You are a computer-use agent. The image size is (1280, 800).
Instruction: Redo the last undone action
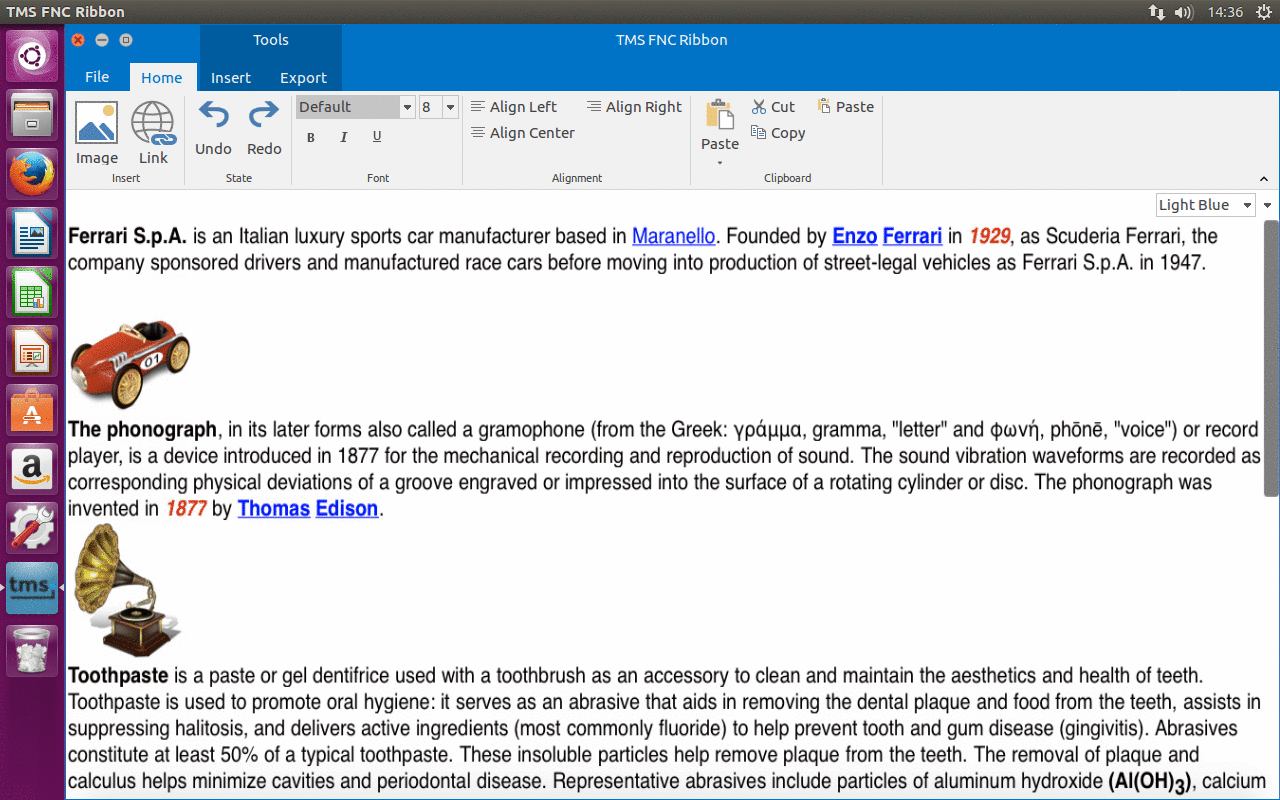[264, 127]
